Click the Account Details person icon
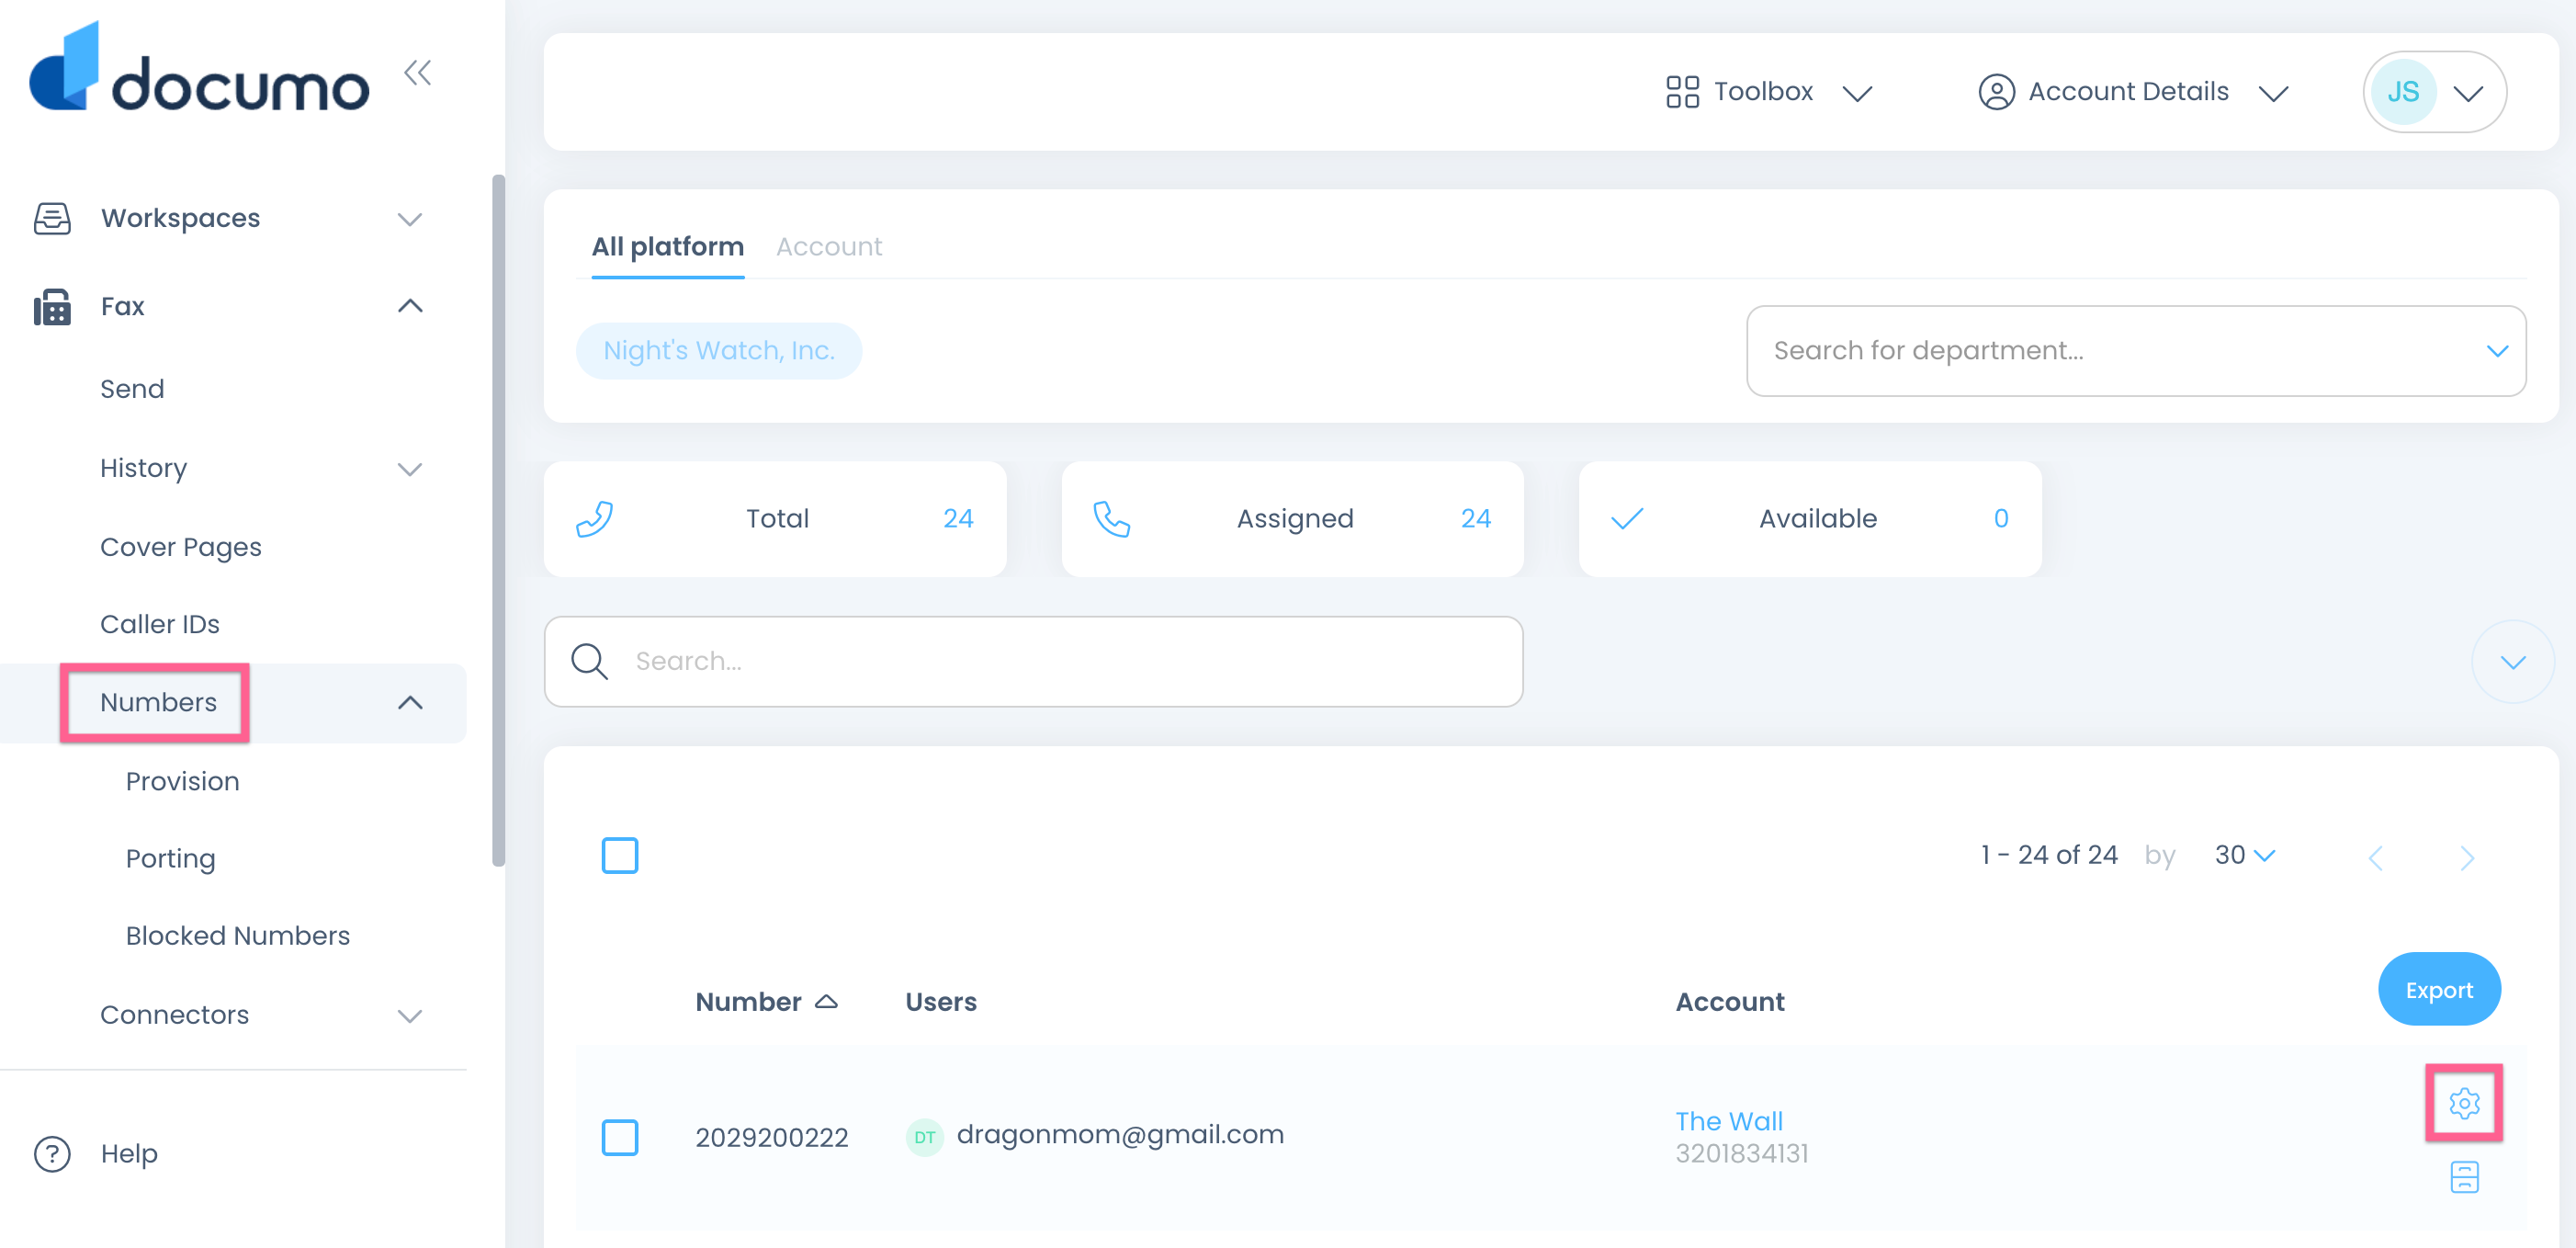This screenshot has width=2576, height=1248. point(1996,92)
